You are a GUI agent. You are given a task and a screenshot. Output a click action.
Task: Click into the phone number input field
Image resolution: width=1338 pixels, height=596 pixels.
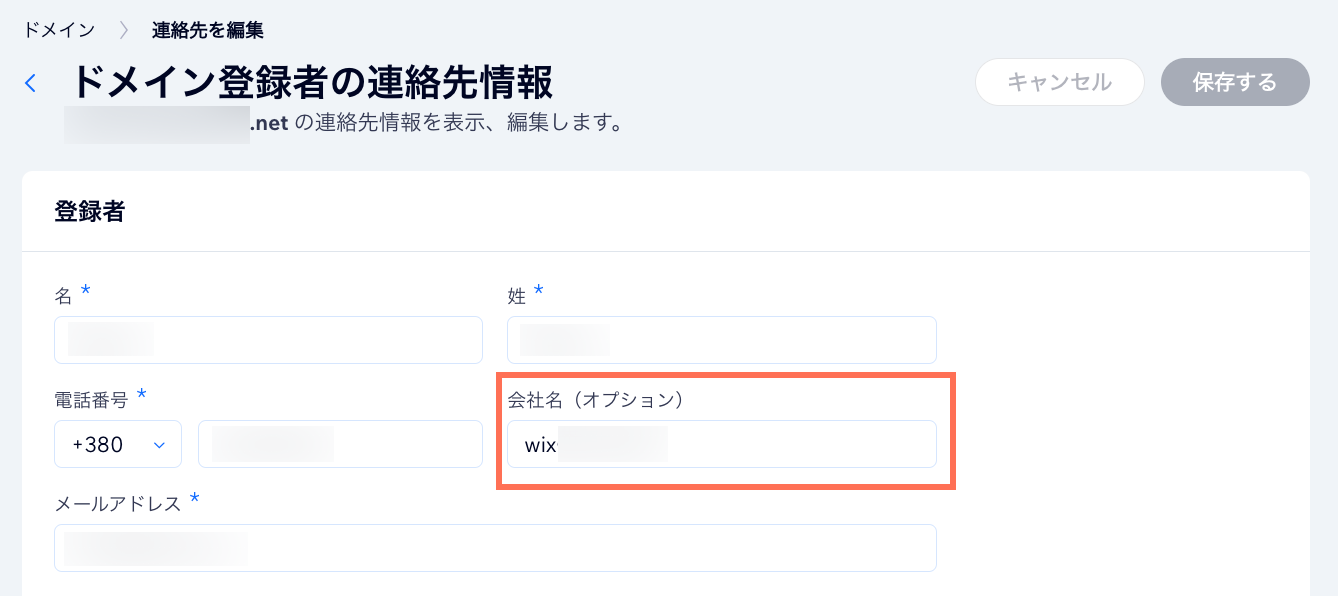340,444
